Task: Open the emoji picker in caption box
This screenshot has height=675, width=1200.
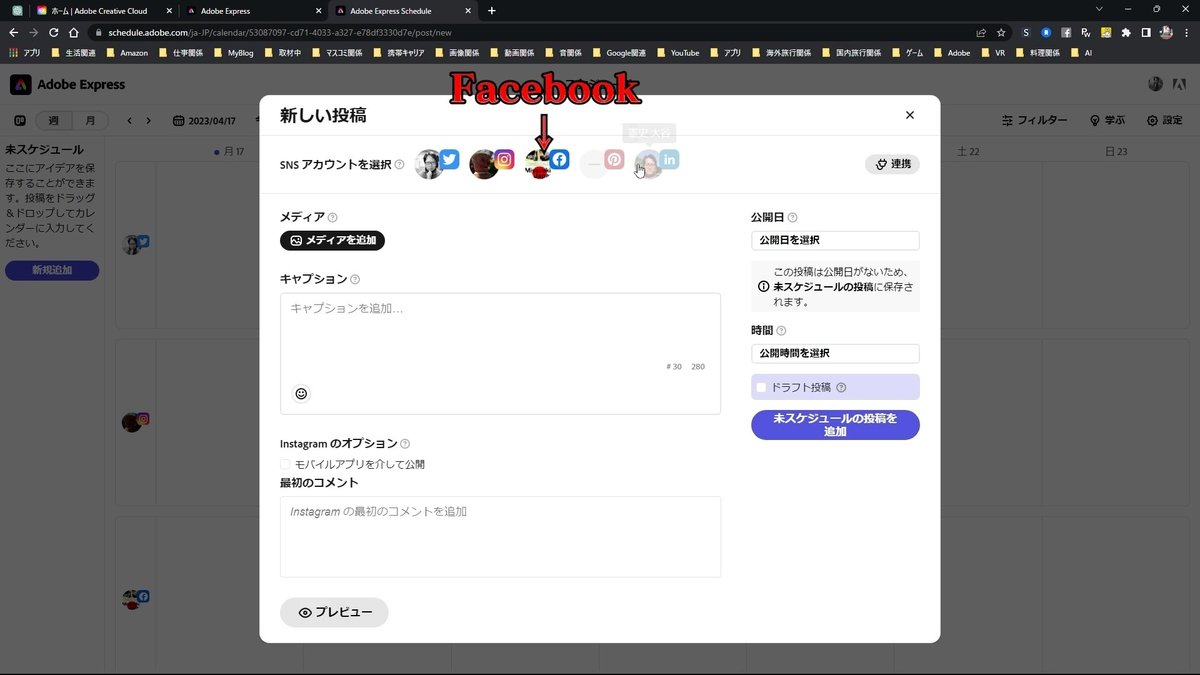Action: [x=301, y=394]
